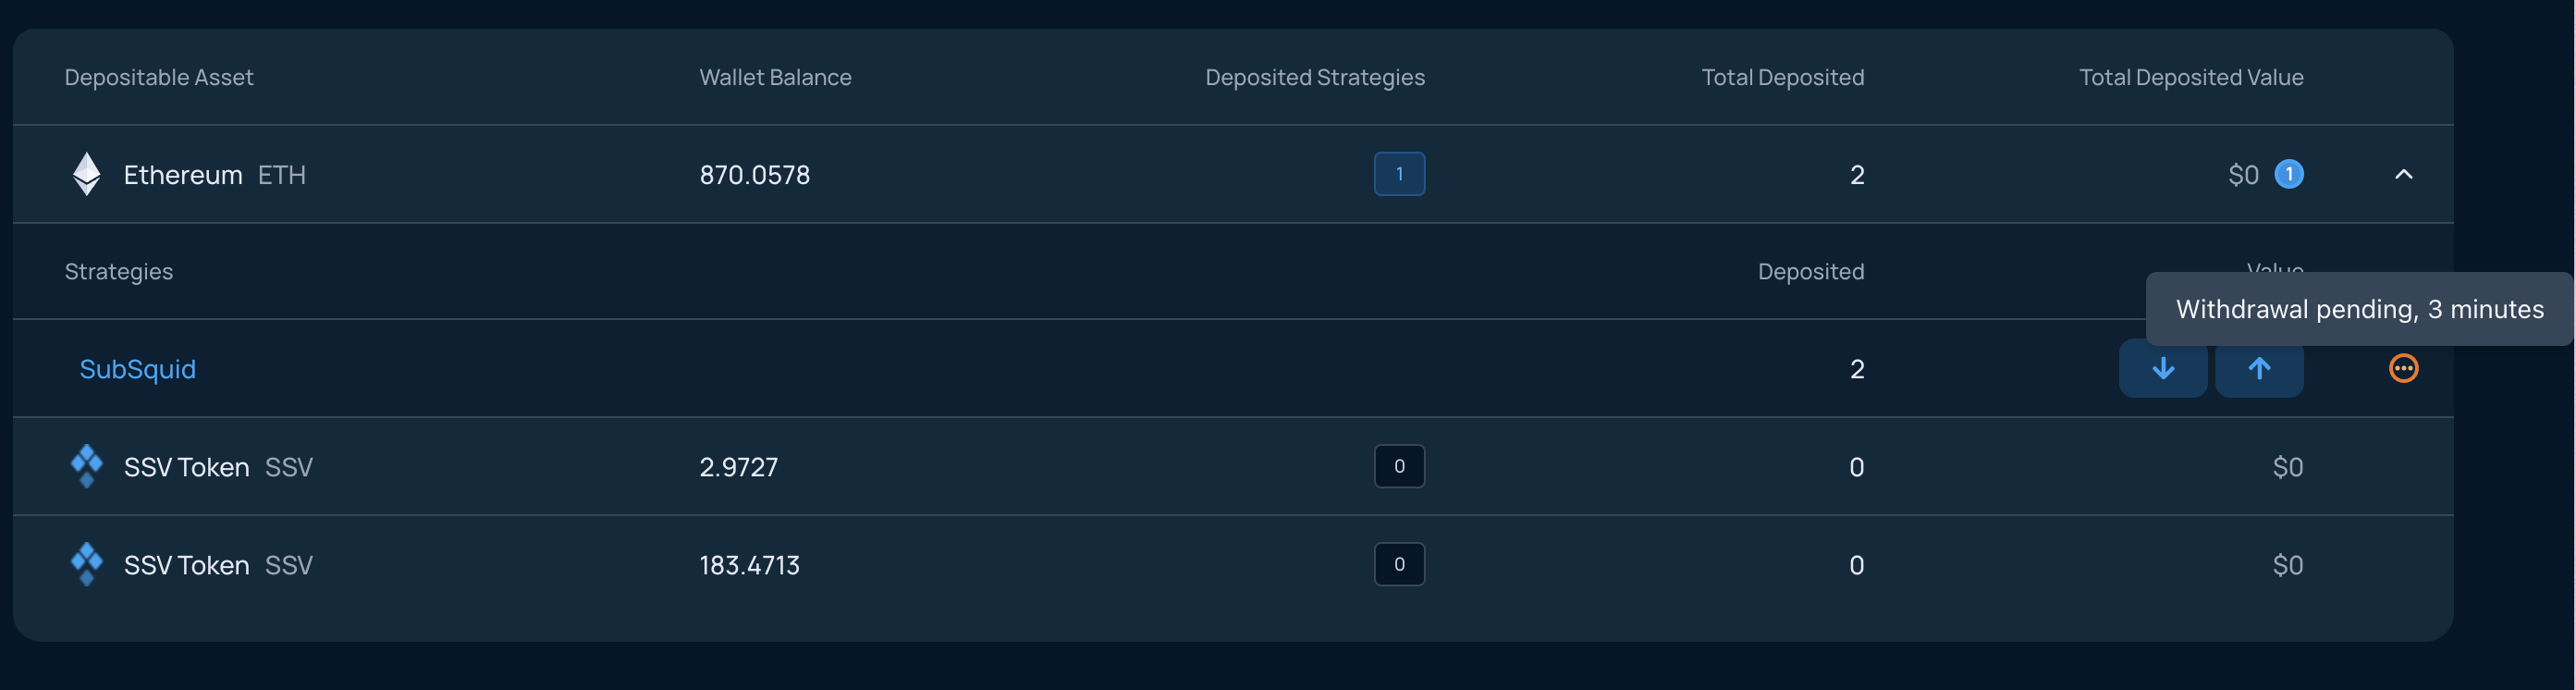Click the up arrow button for SubSquid

pos(2259,368)
